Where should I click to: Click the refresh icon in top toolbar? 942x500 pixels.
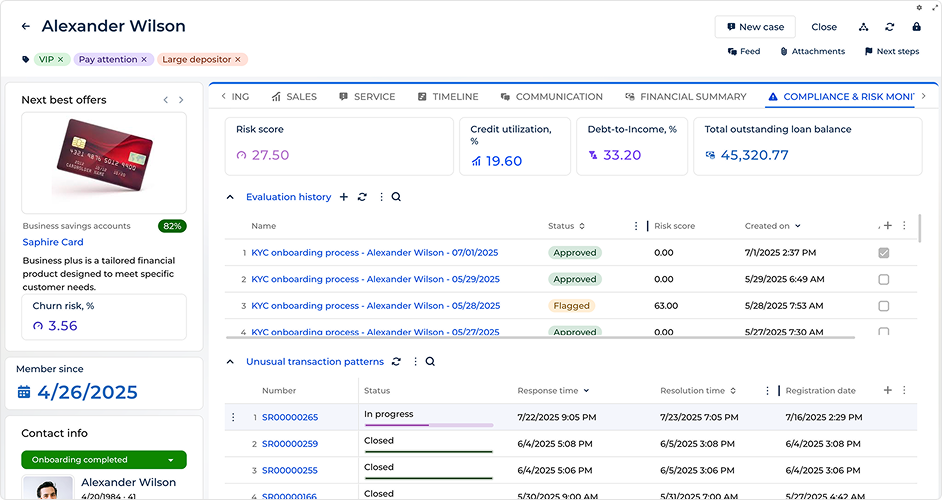tap(890, 27)
